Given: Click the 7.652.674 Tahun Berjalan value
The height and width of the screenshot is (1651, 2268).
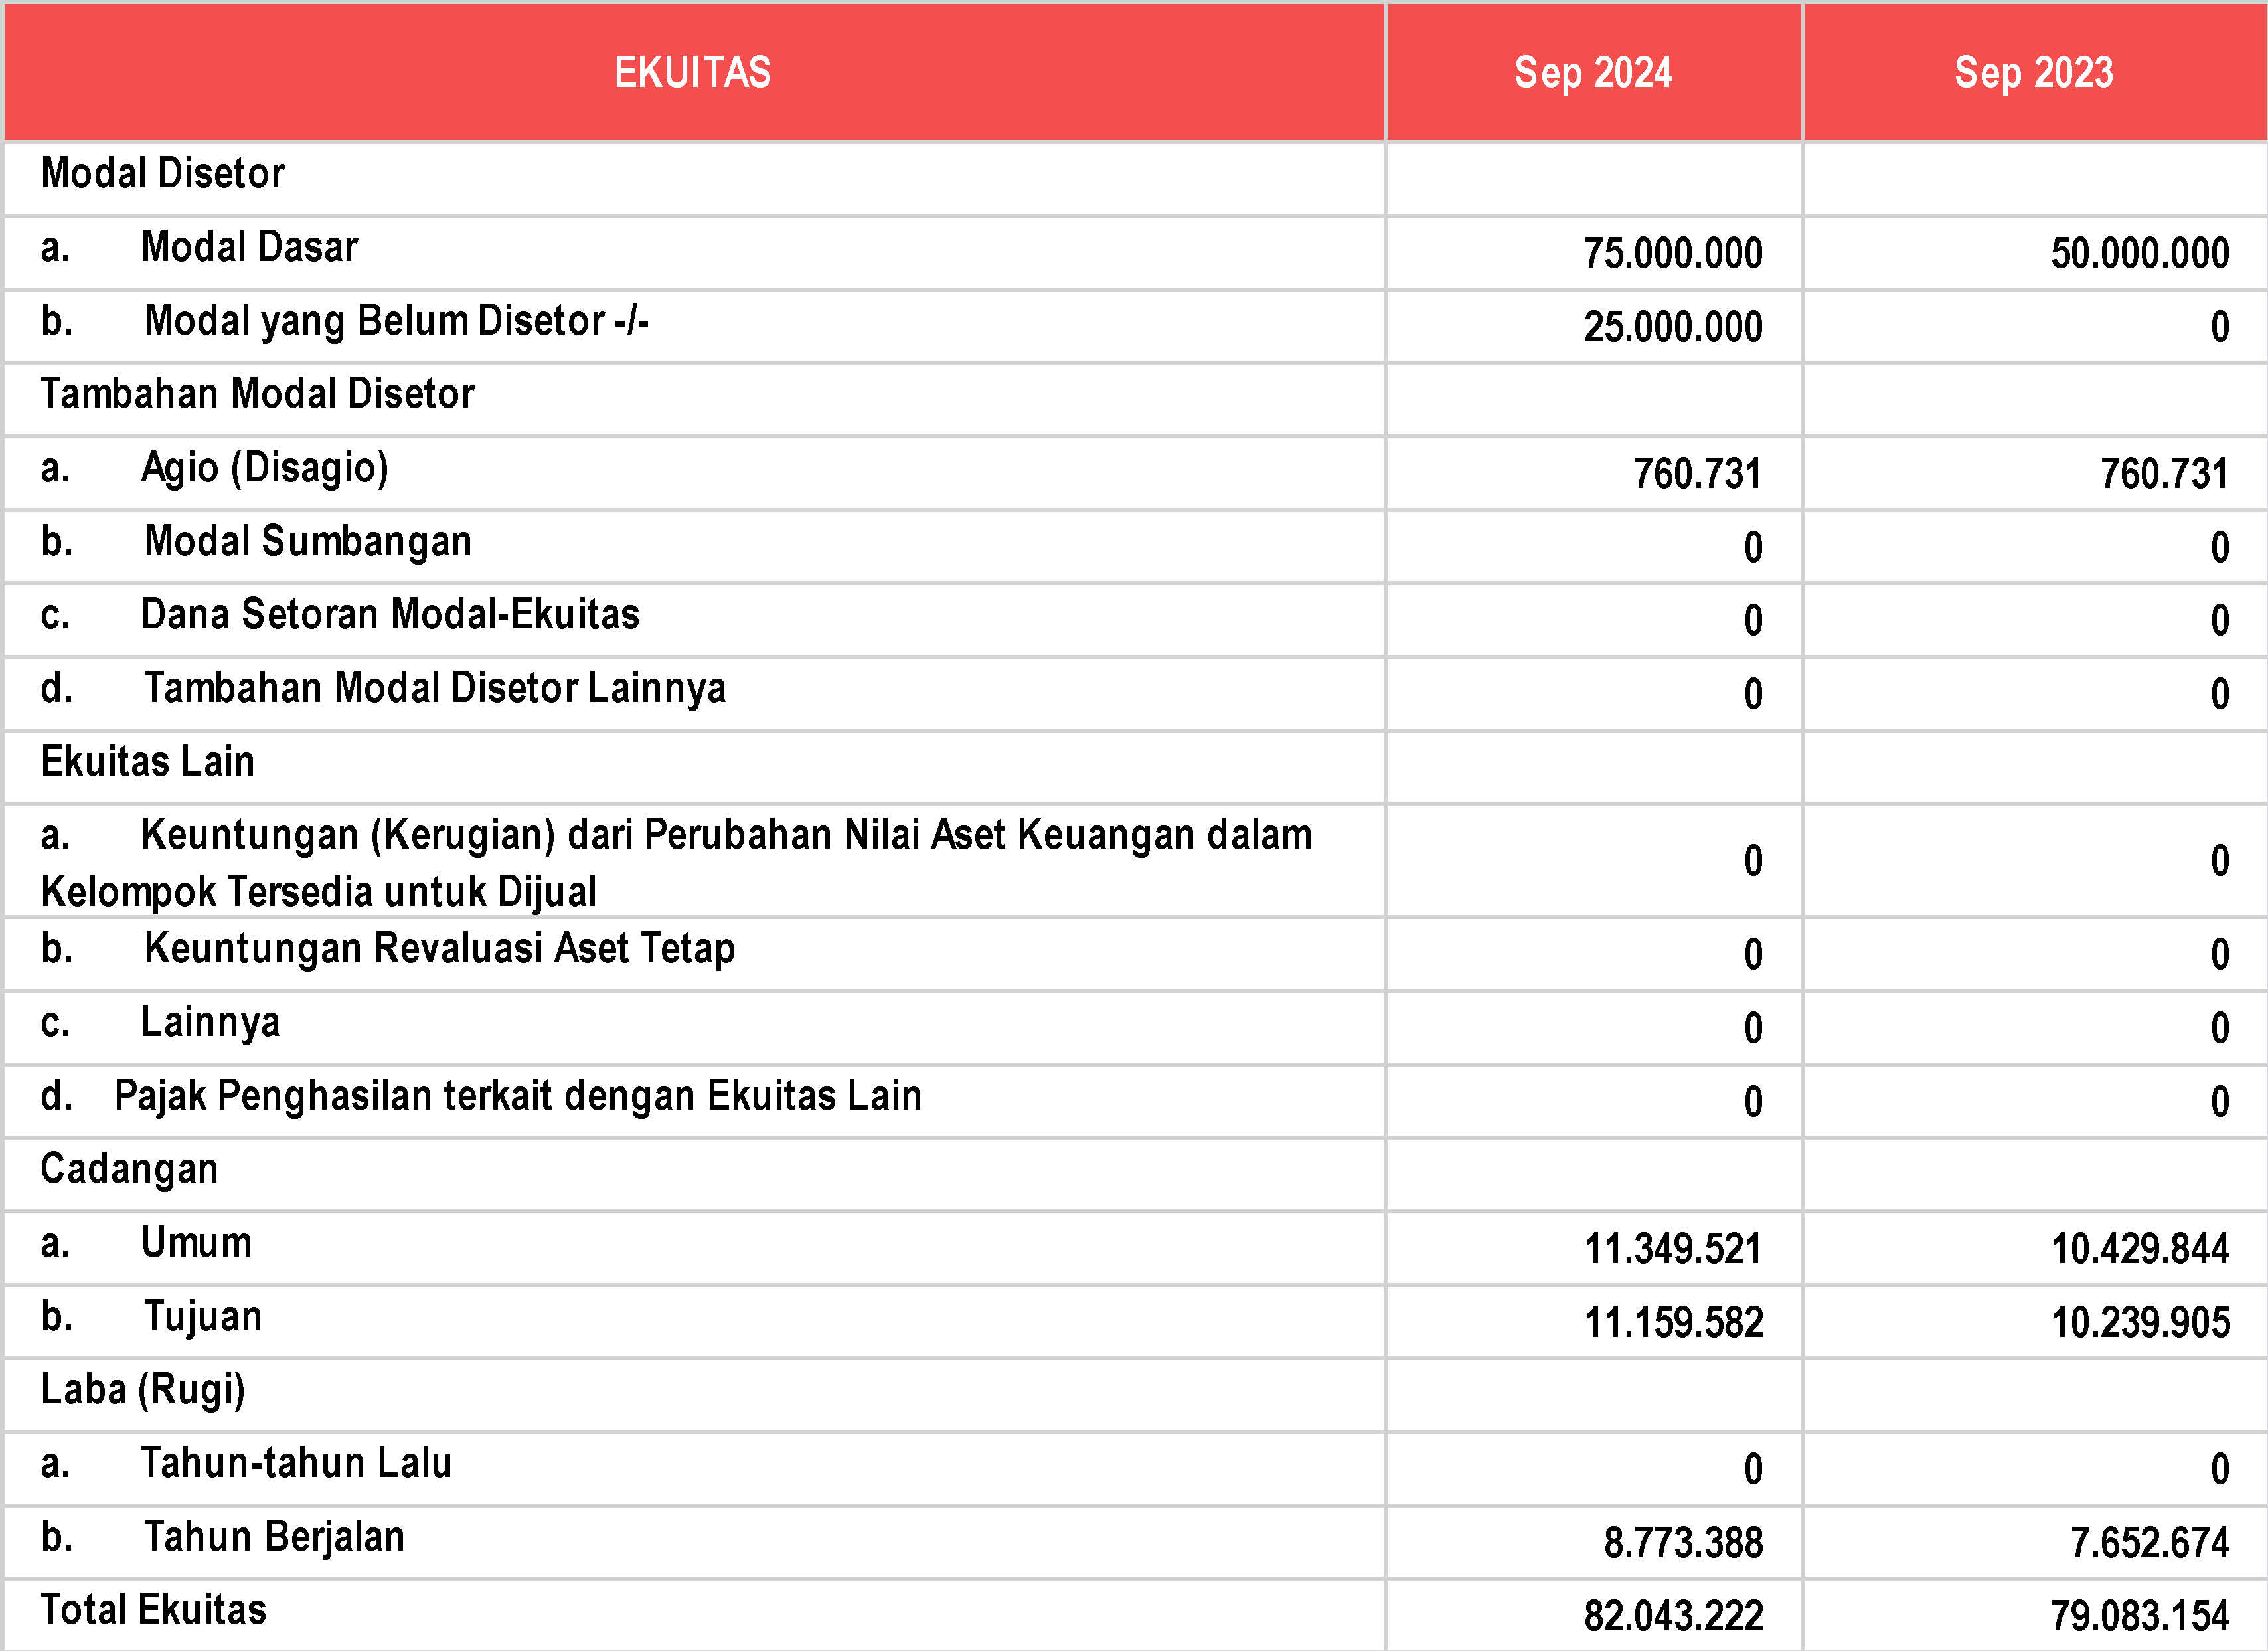Looking at the screenshot, I should [2150, 1544].
